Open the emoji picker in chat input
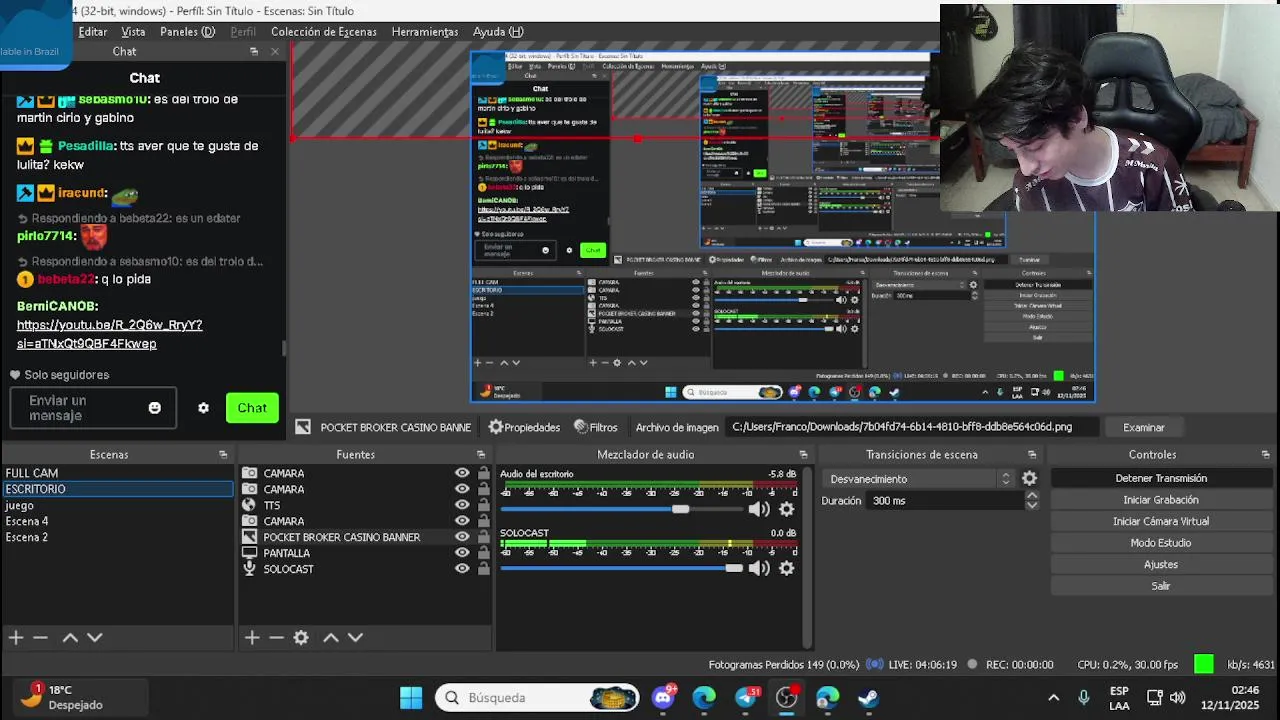1280x720 pixels. pyautogui.click(x=155, y=408)
